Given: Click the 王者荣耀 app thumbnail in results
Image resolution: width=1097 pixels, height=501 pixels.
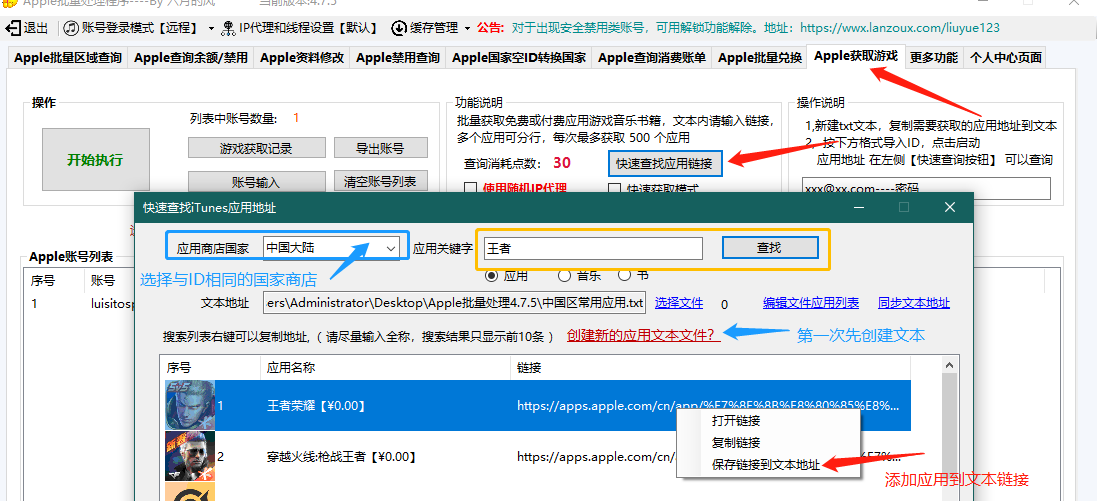Looking at the screenshot, I should pos(190,405).
